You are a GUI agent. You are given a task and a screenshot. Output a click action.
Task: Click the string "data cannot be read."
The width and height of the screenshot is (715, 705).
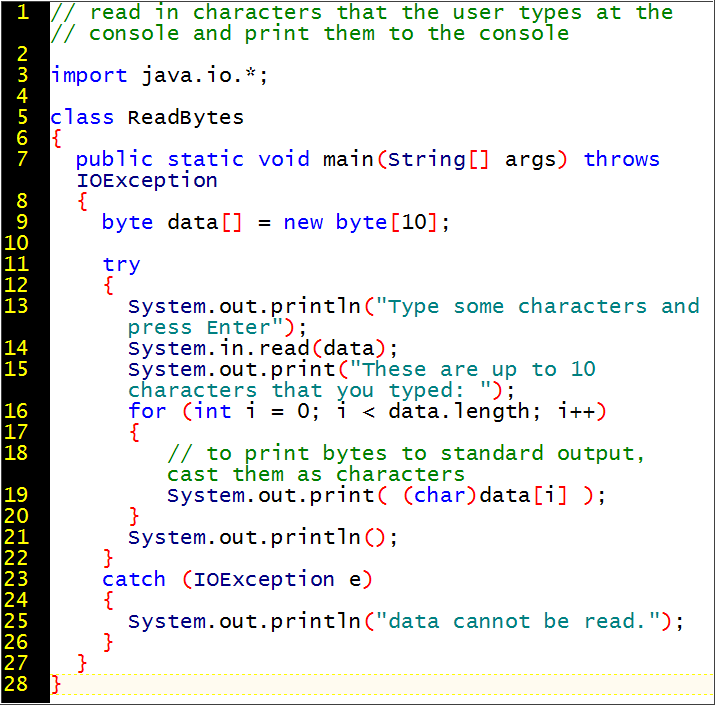tap(518, 622)
